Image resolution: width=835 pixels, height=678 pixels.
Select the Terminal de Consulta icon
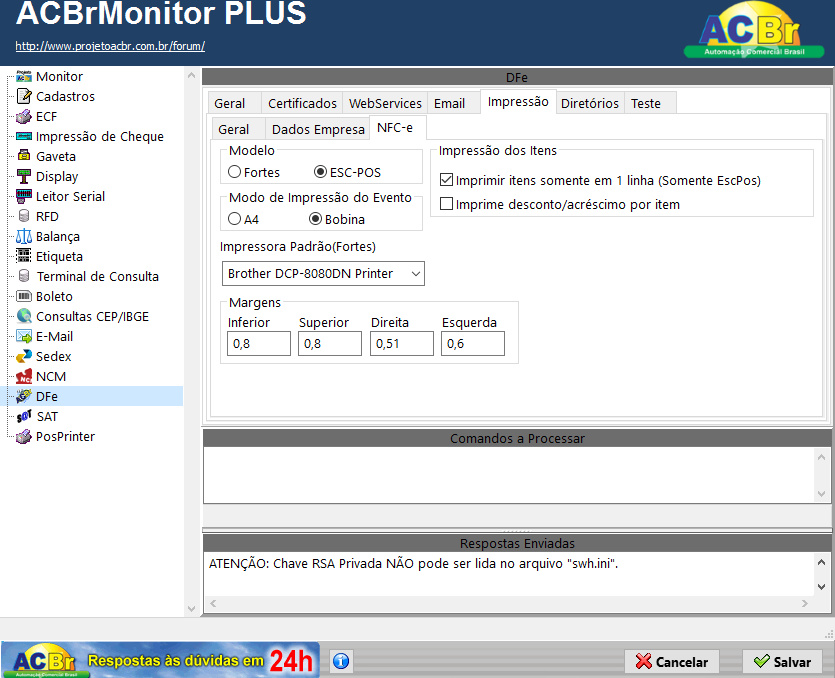[x=24, y=276]
